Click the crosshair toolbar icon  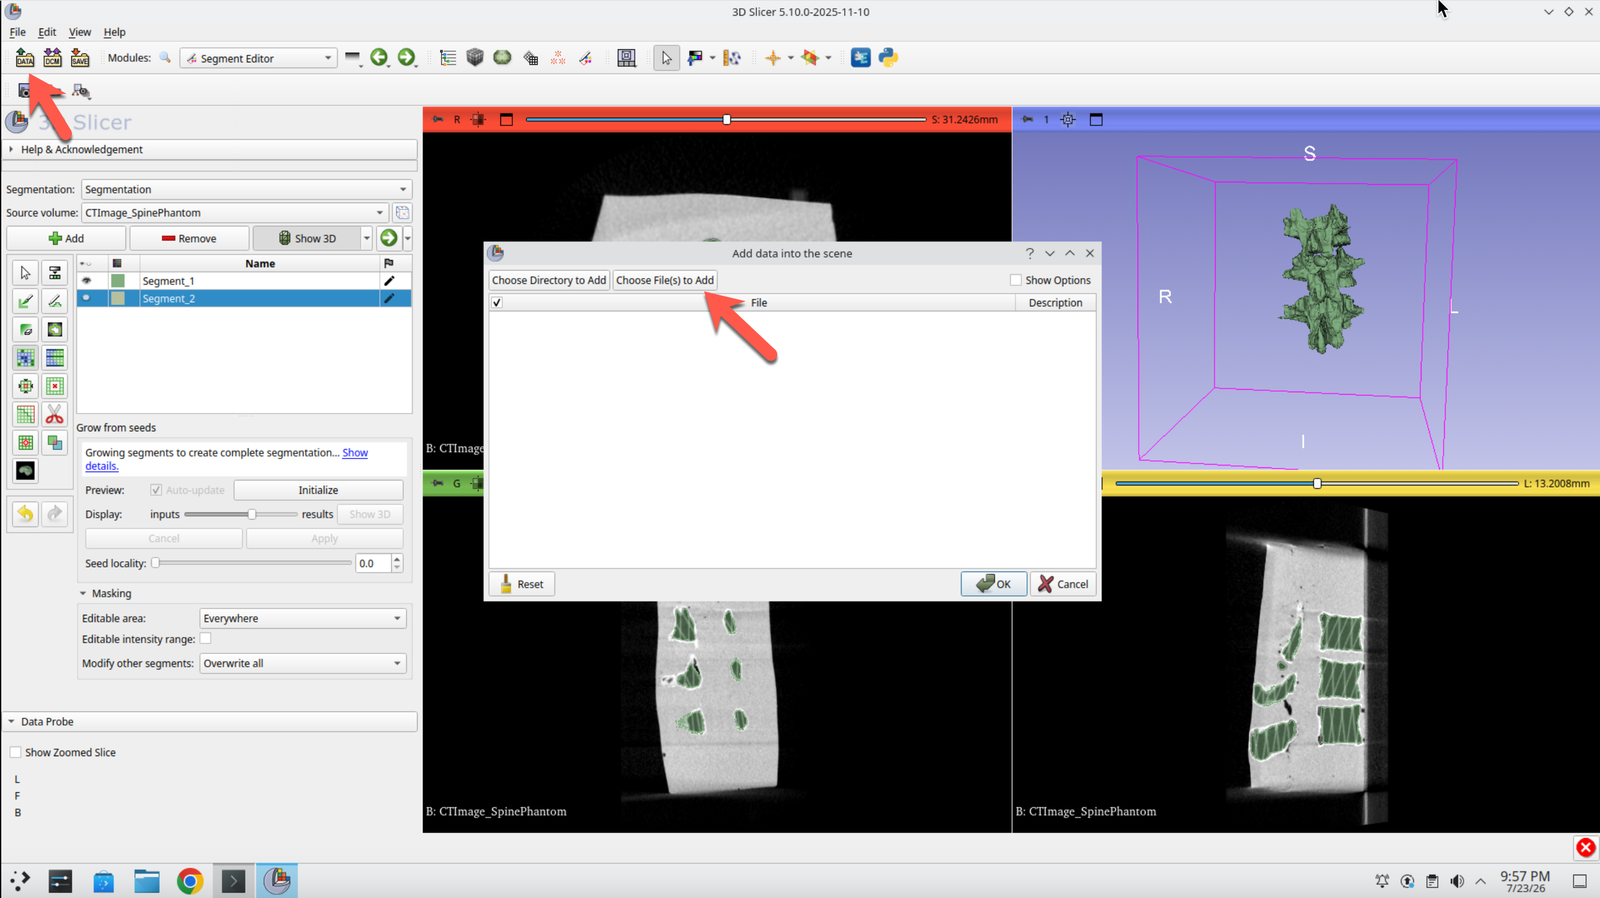click(x=772, y=58)
